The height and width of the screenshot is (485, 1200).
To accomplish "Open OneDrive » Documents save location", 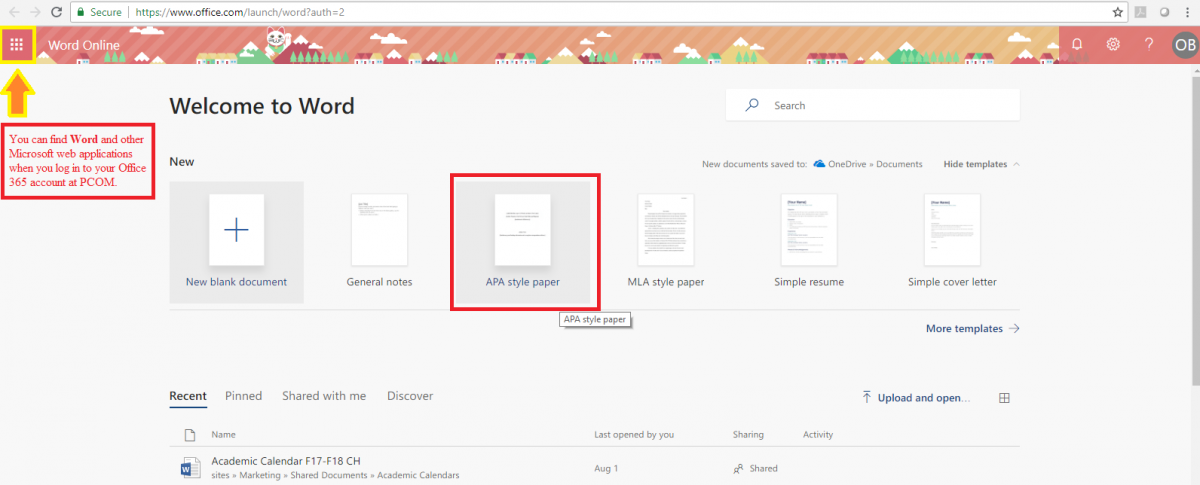I will coord(875,164).
